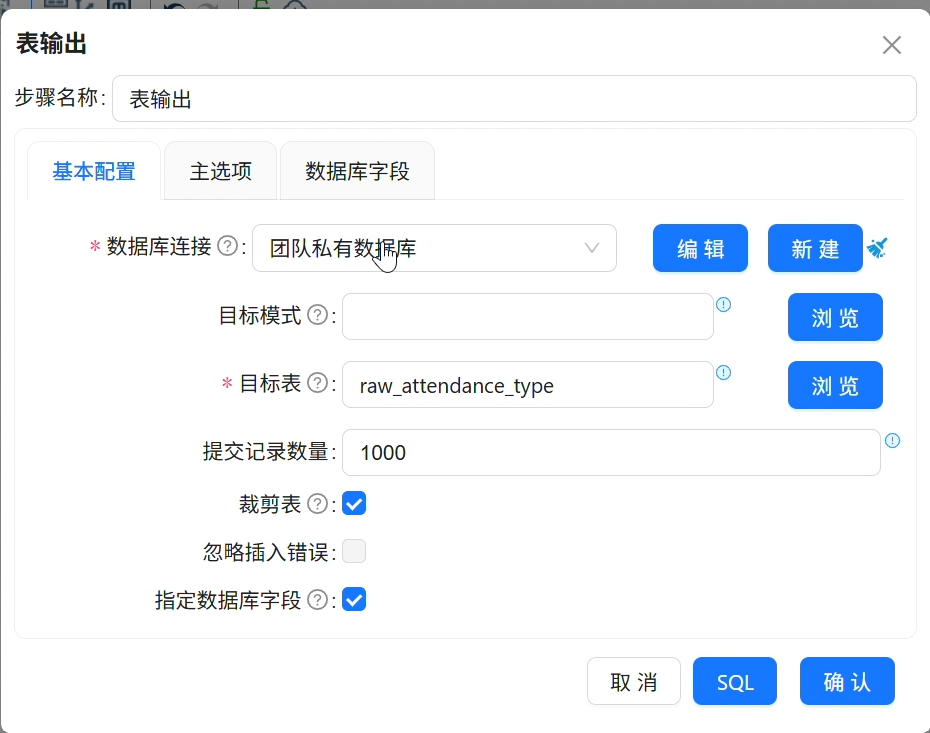Uncheck the 指定数据库字段 checkbox
930x733 pixels.
pyautogui.click(x=354, y=600)
